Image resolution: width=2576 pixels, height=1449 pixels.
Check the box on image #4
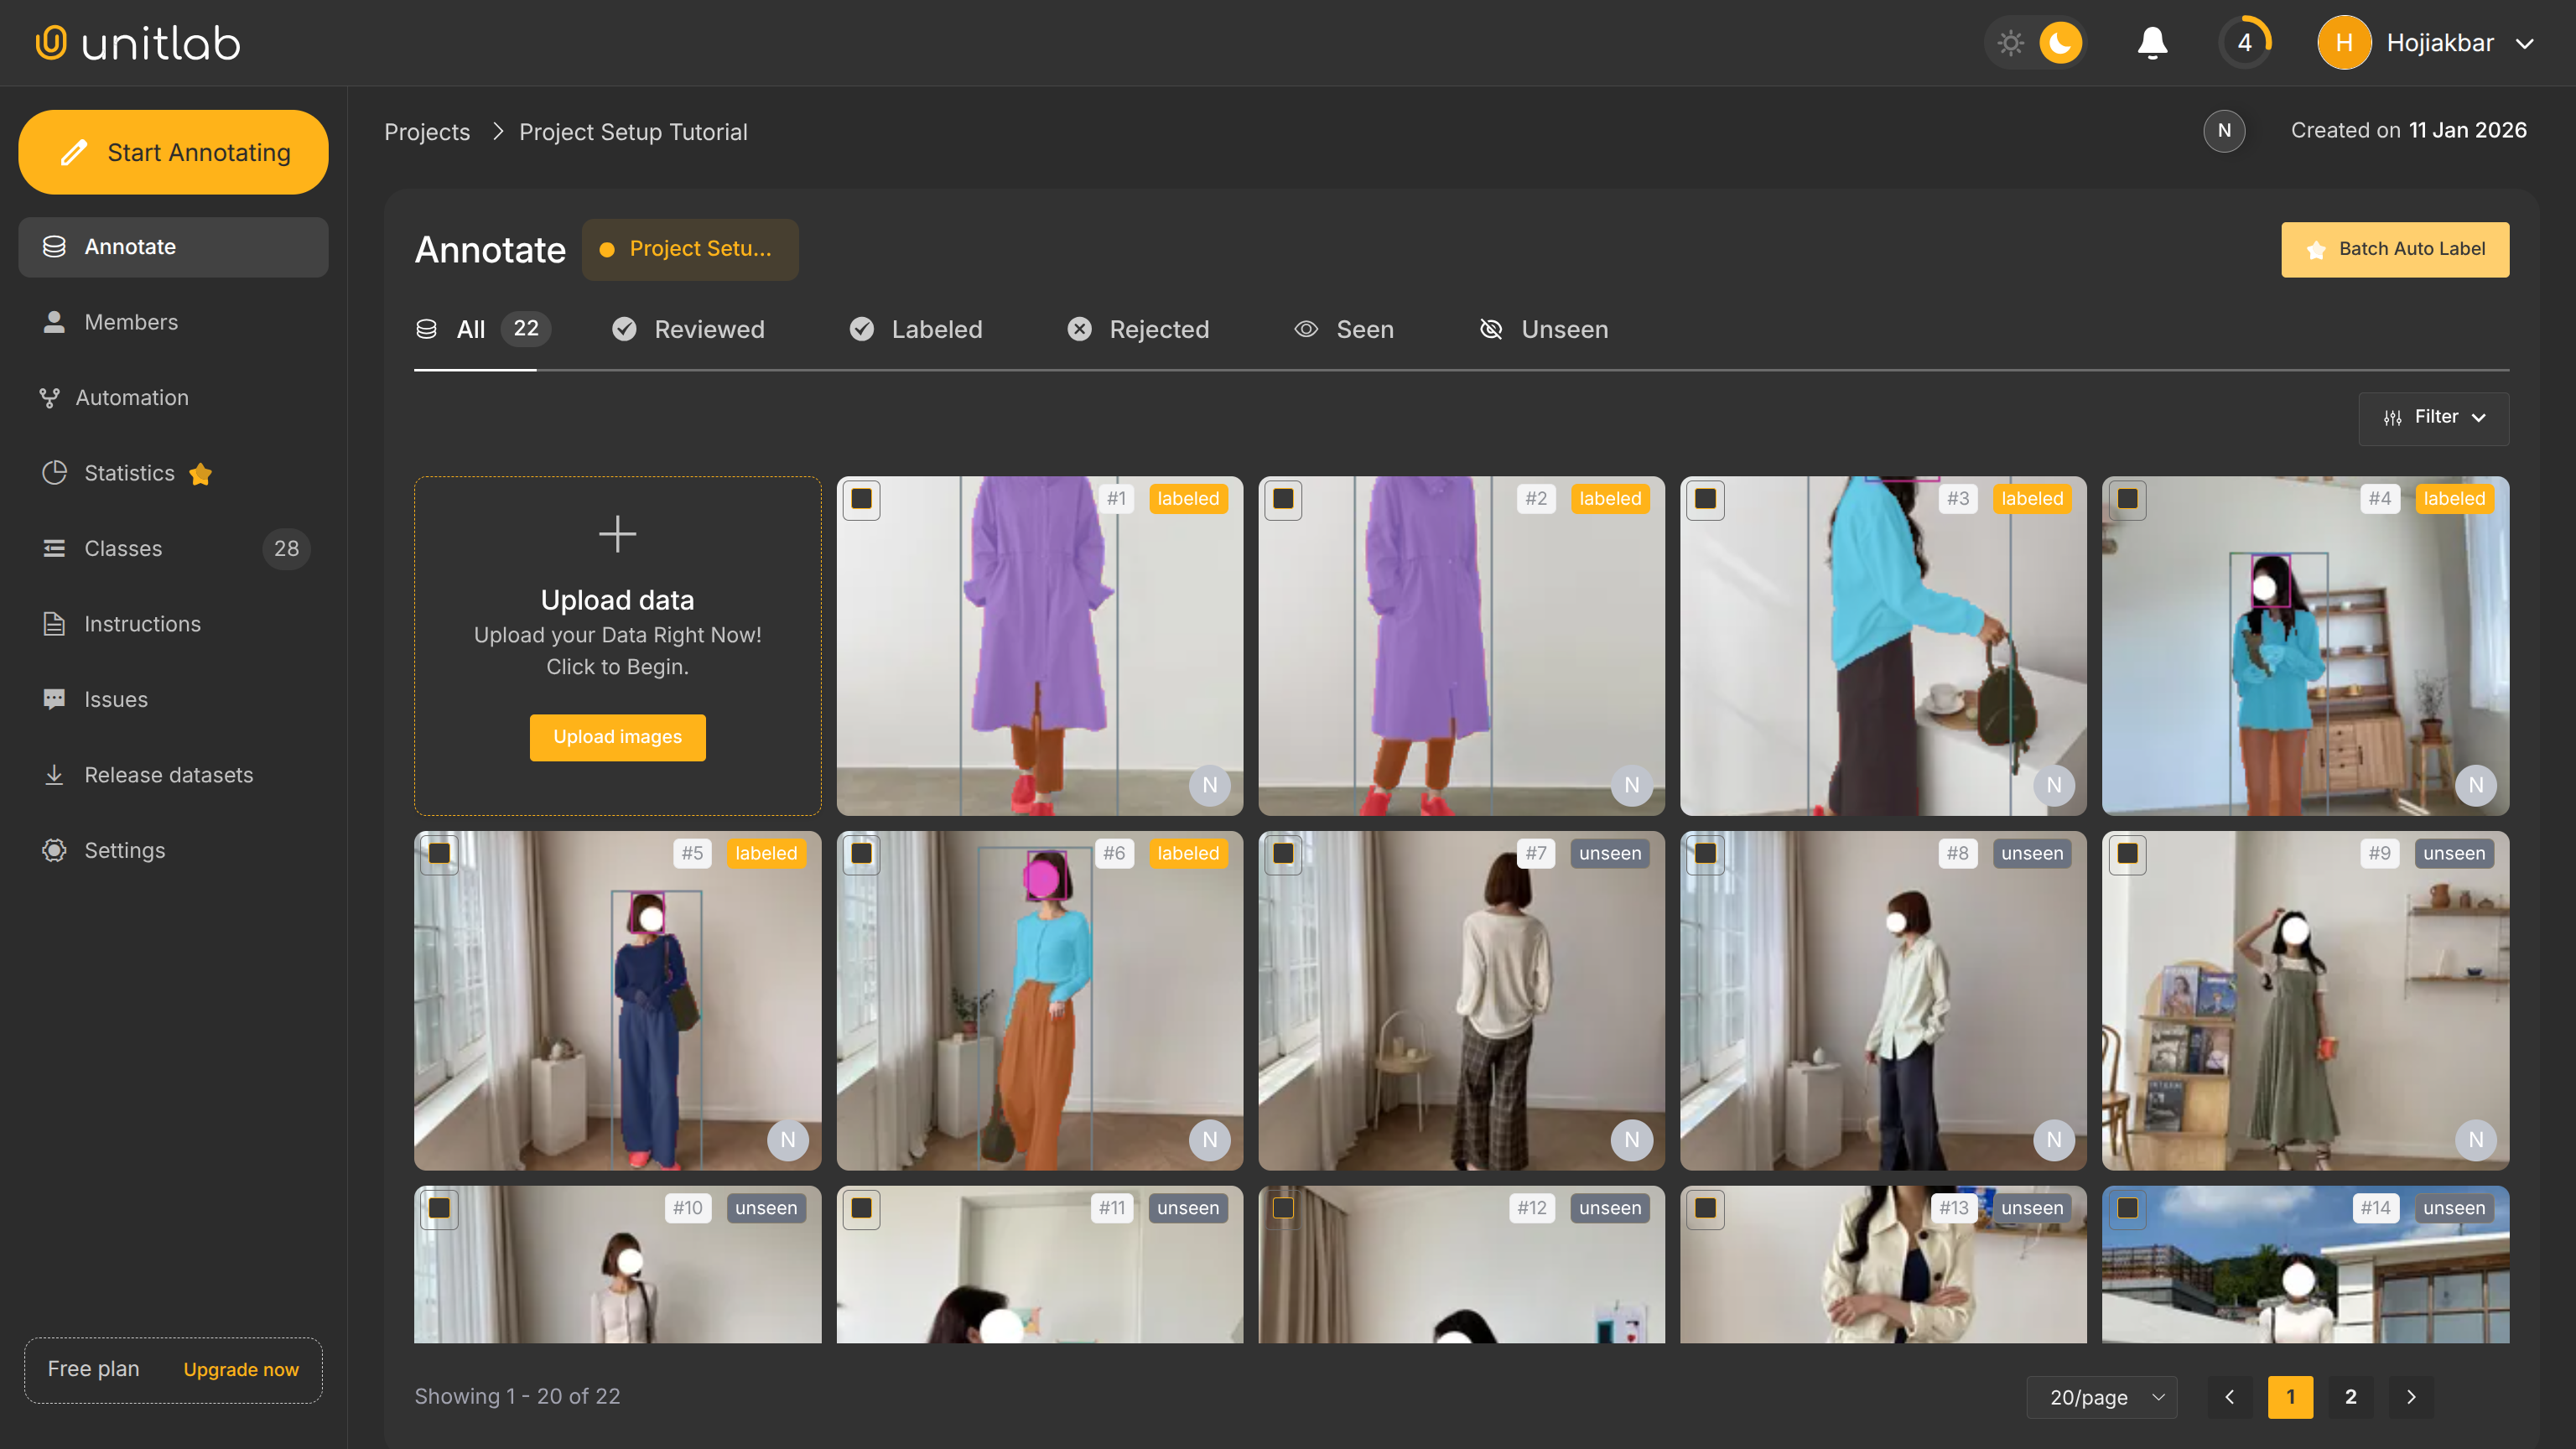pos(2127,498)
